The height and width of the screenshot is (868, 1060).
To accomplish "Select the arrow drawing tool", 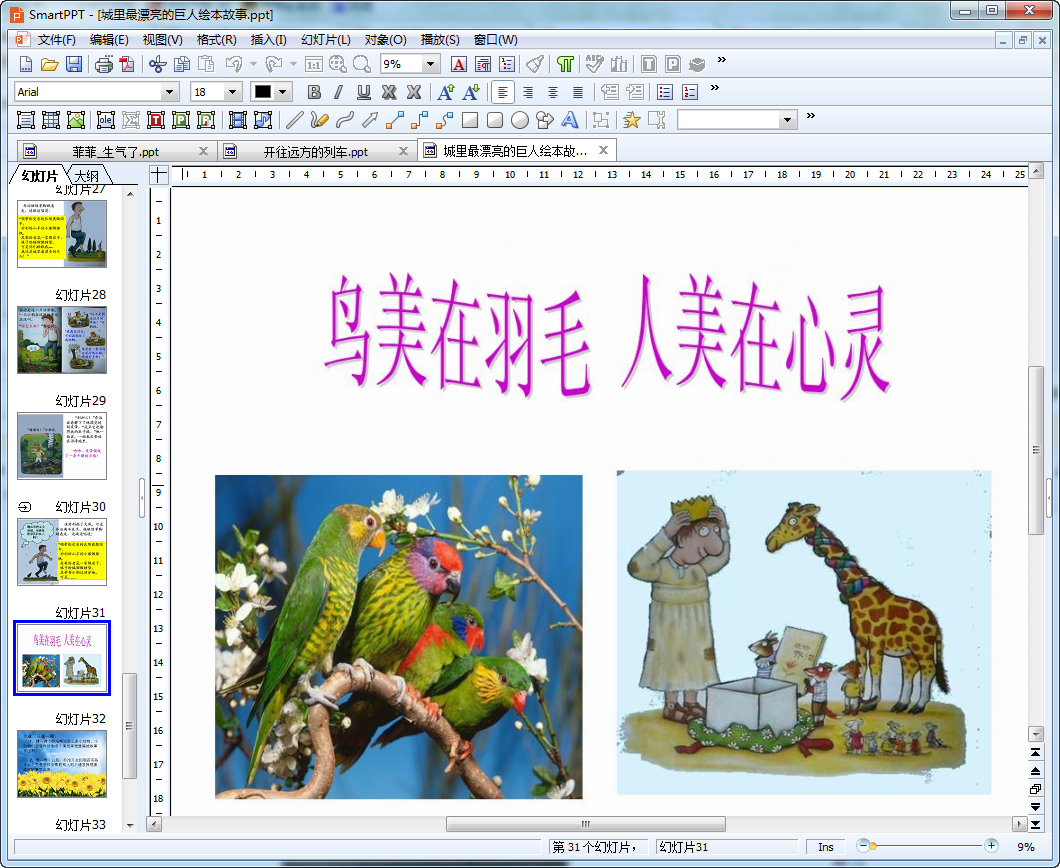I will click(x=370, y=120).
